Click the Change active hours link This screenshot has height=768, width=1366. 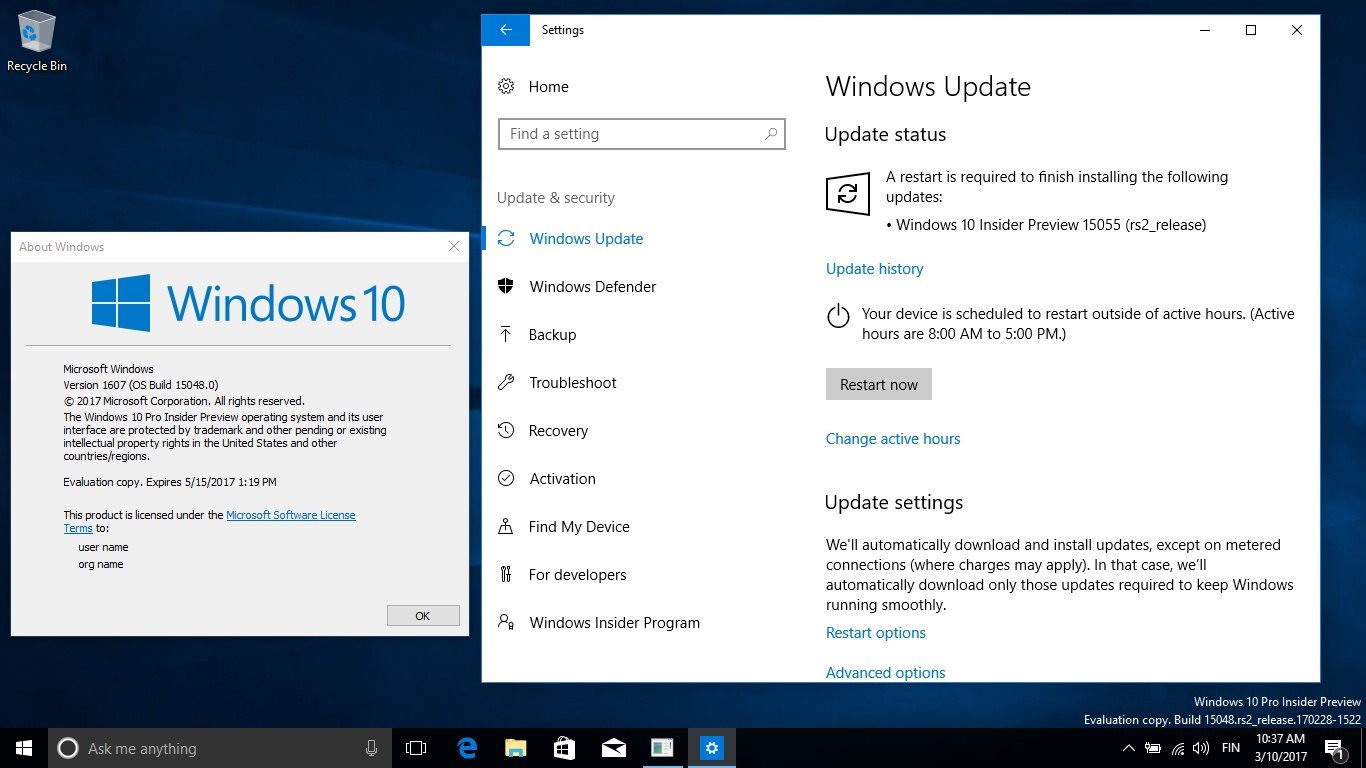click(x=892, y=439)
